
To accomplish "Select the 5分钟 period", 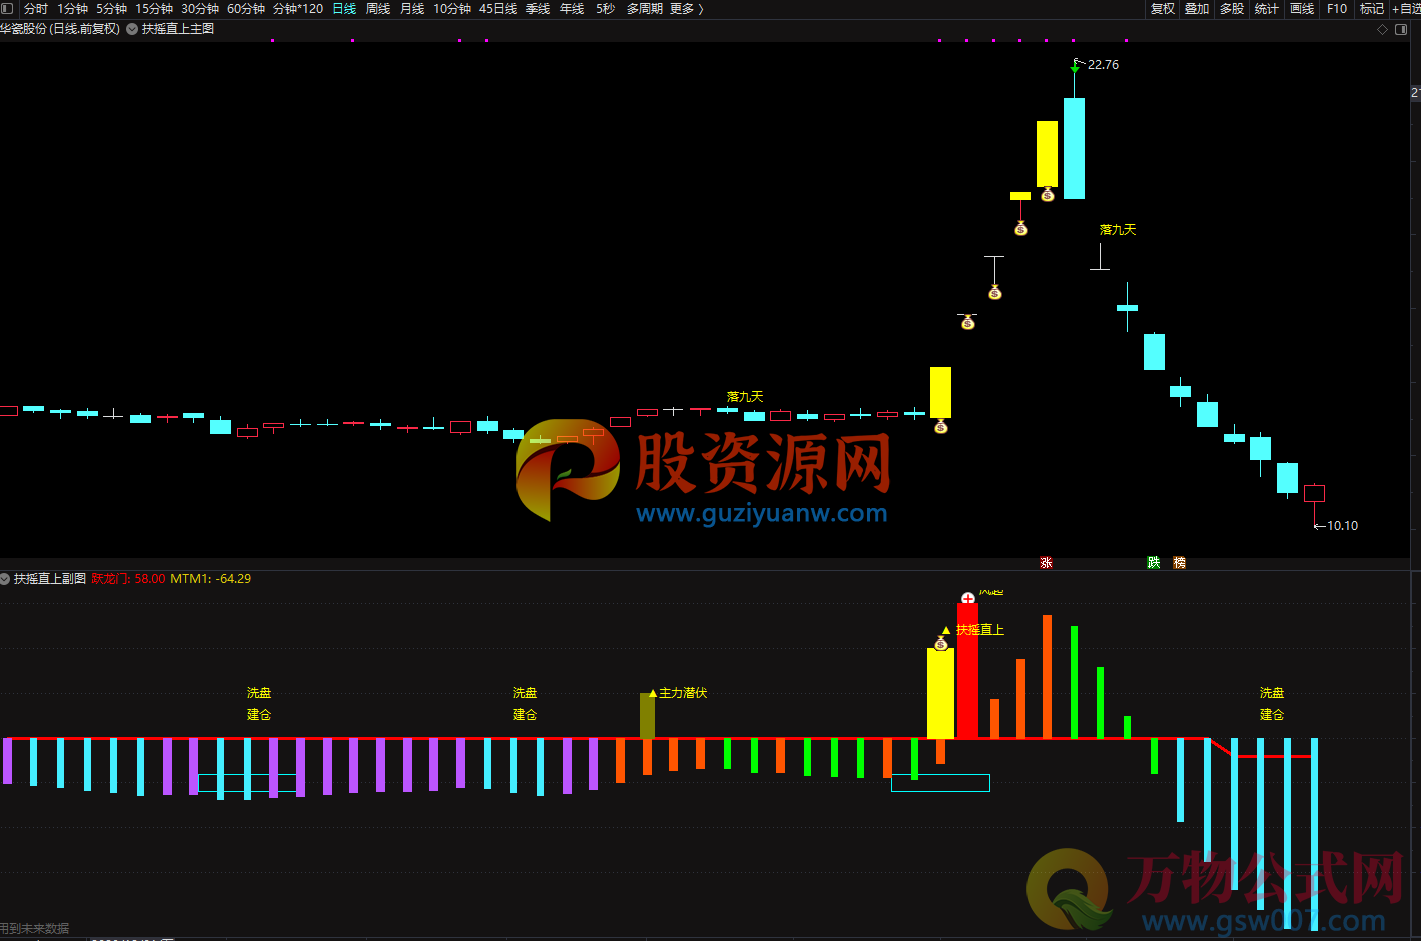I will pos(111,8).
